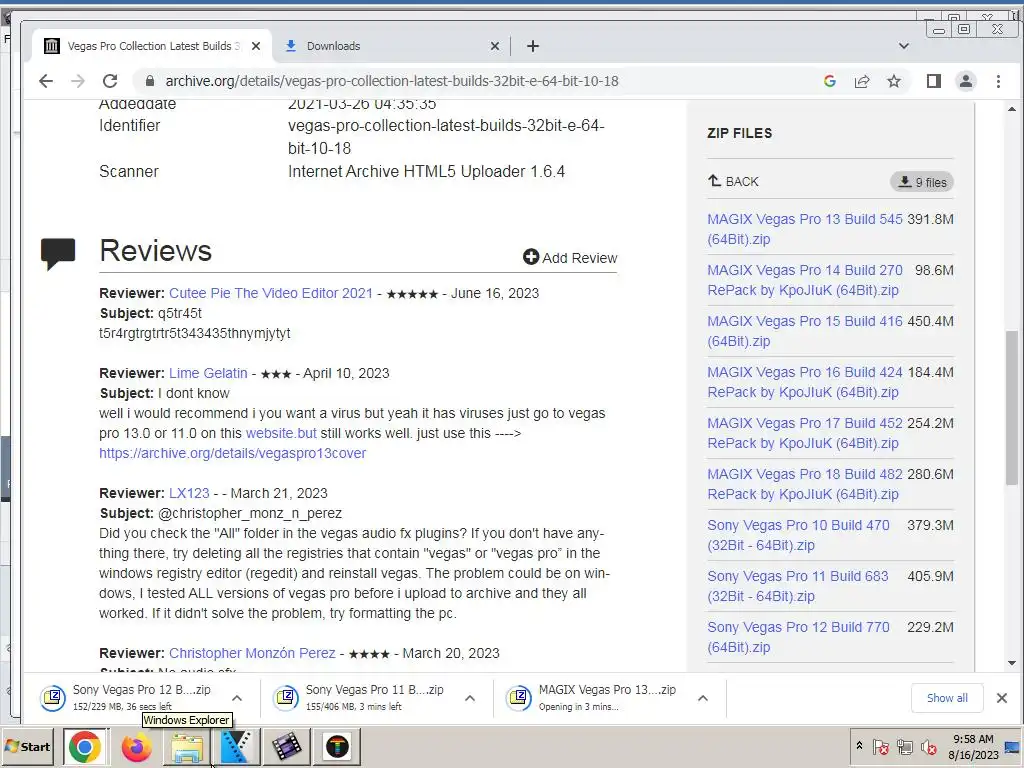
Task: Open a new browser tab
Action: click(533, 46)
